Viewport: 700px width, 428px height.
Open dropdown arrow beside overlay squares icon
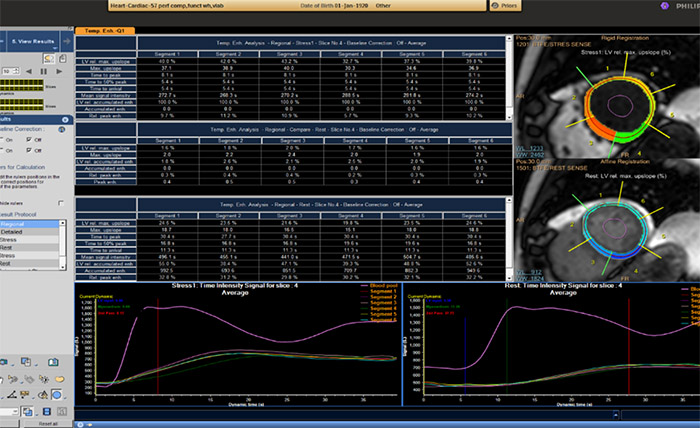[36, 414]
